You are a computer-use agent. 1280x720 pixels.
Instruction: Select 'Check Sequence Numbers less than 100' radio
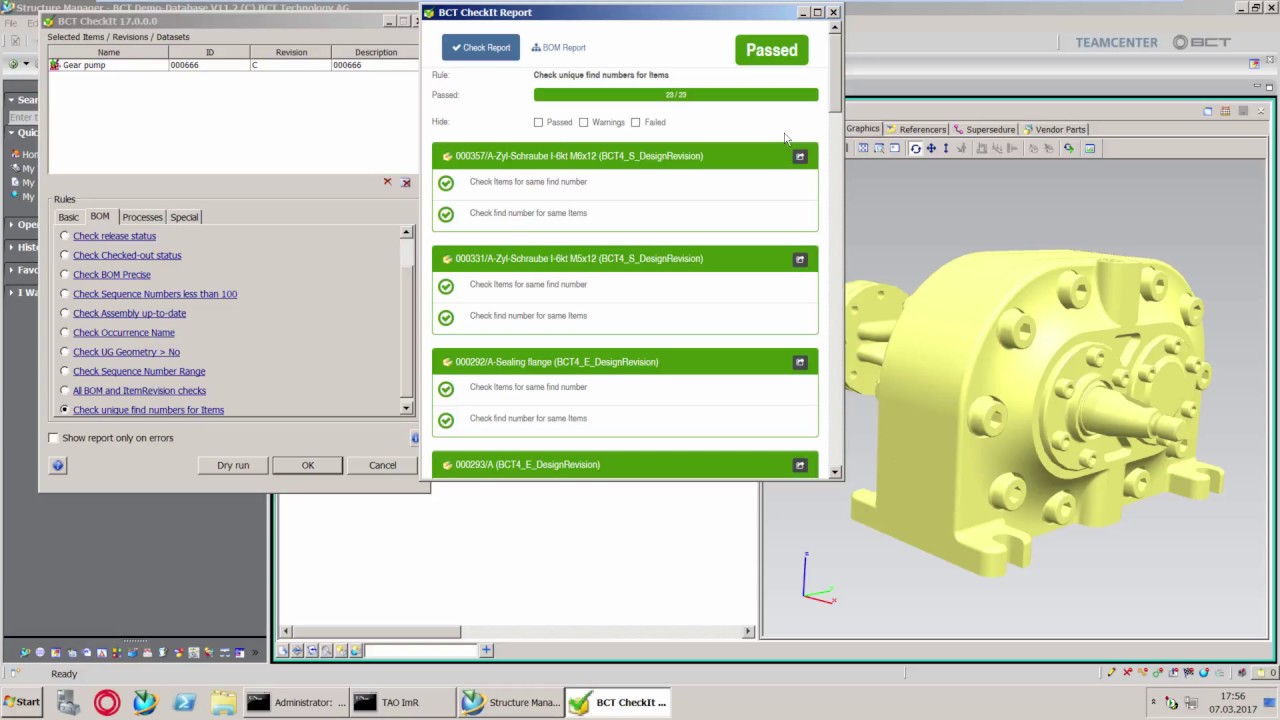tap(65, 294)
